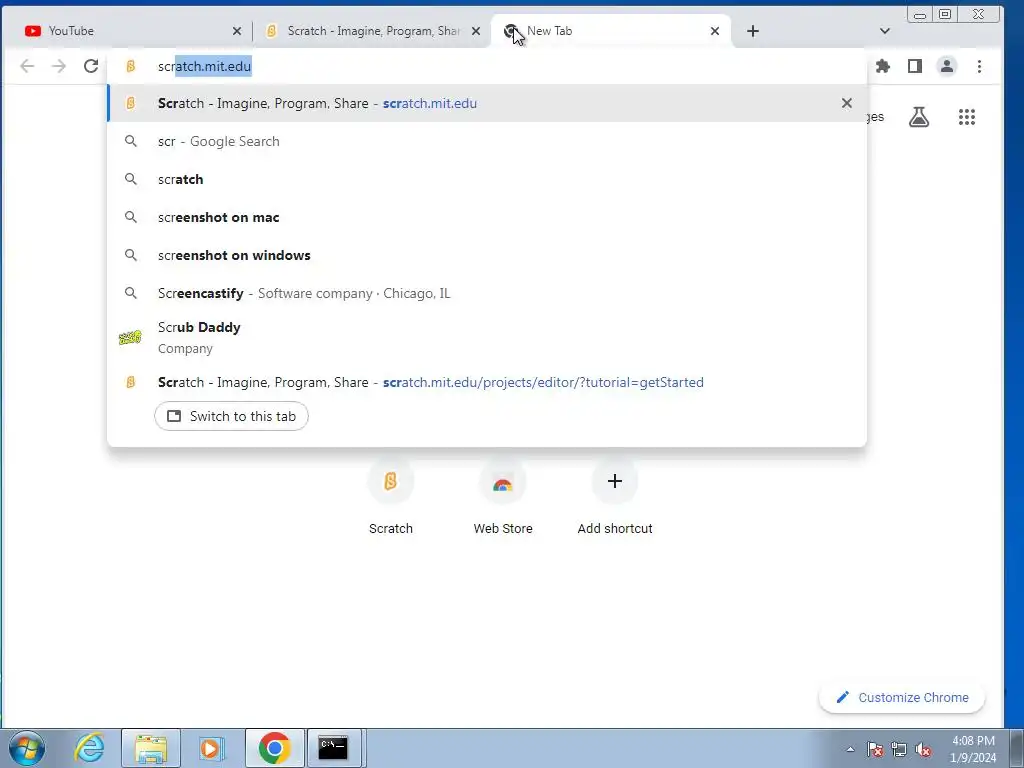Screen dimensions: 1024x768
Task: Select 'screenshot on windows' suggestion
Action: [x=487, y=255]
